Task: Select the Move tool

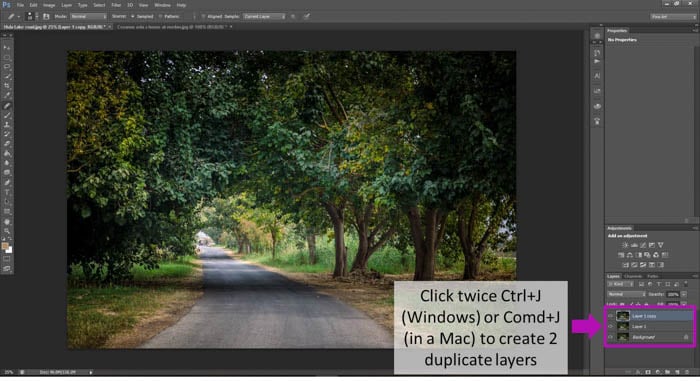Action: pos(7,47)
